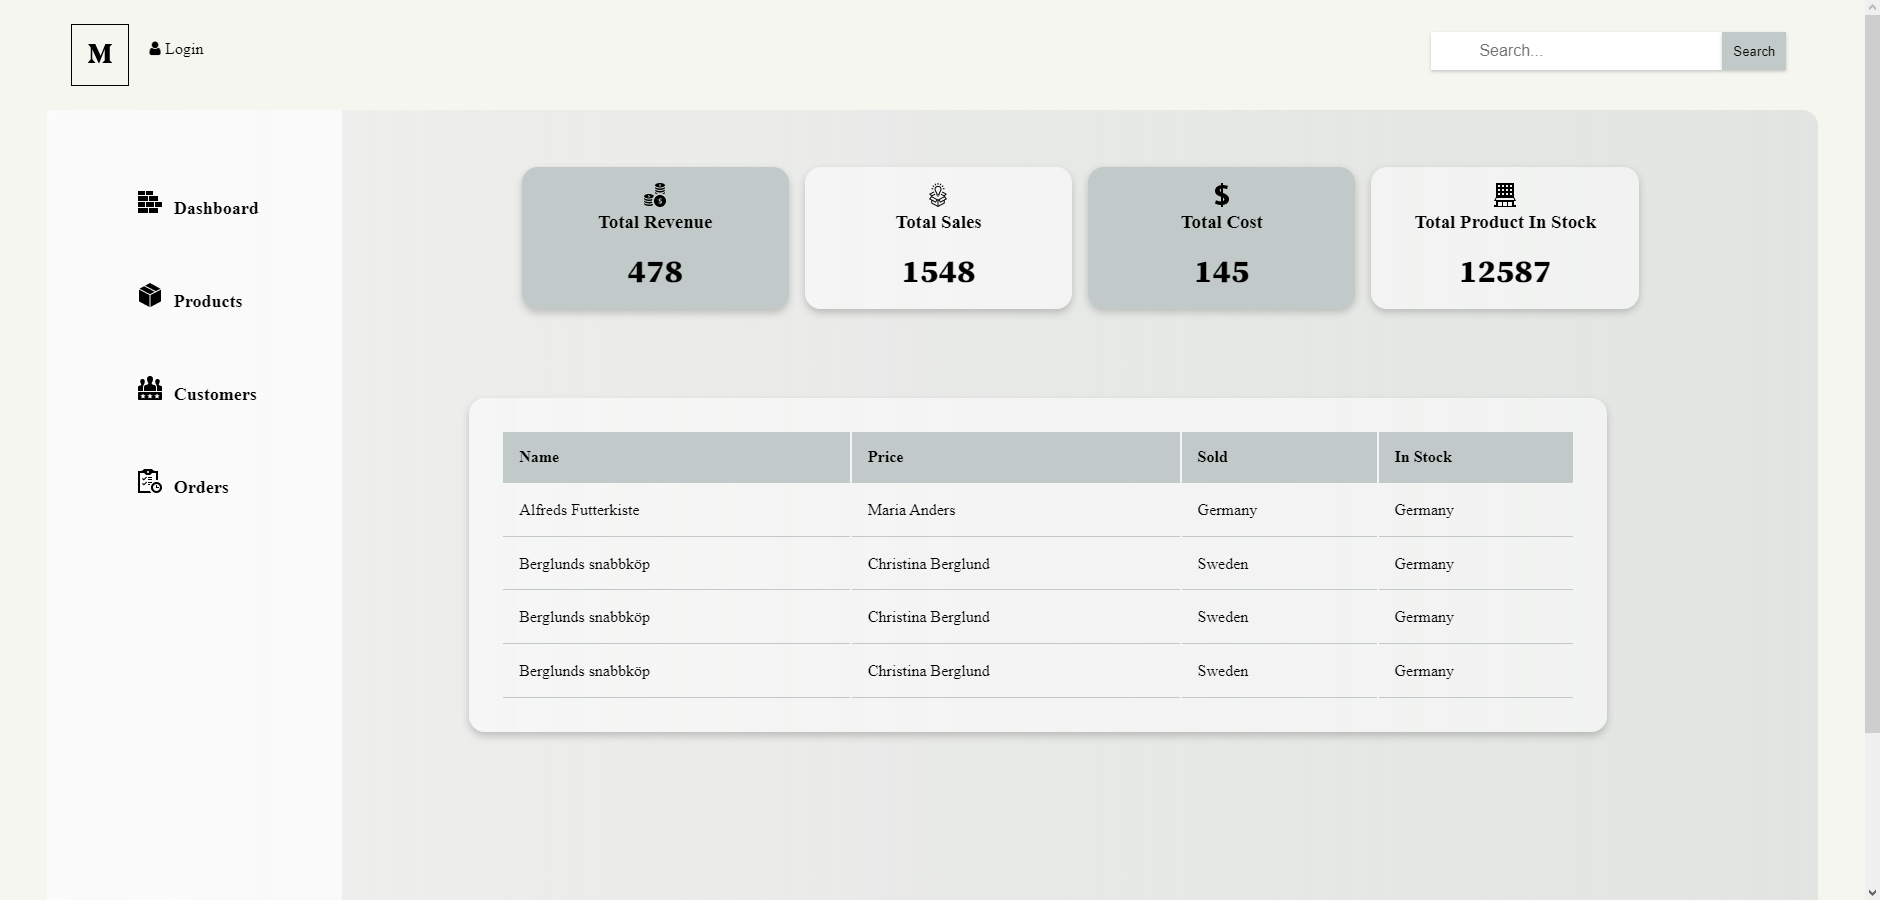Click the Customers people icon
The image size is (1880, 900).
click(150, 389)
